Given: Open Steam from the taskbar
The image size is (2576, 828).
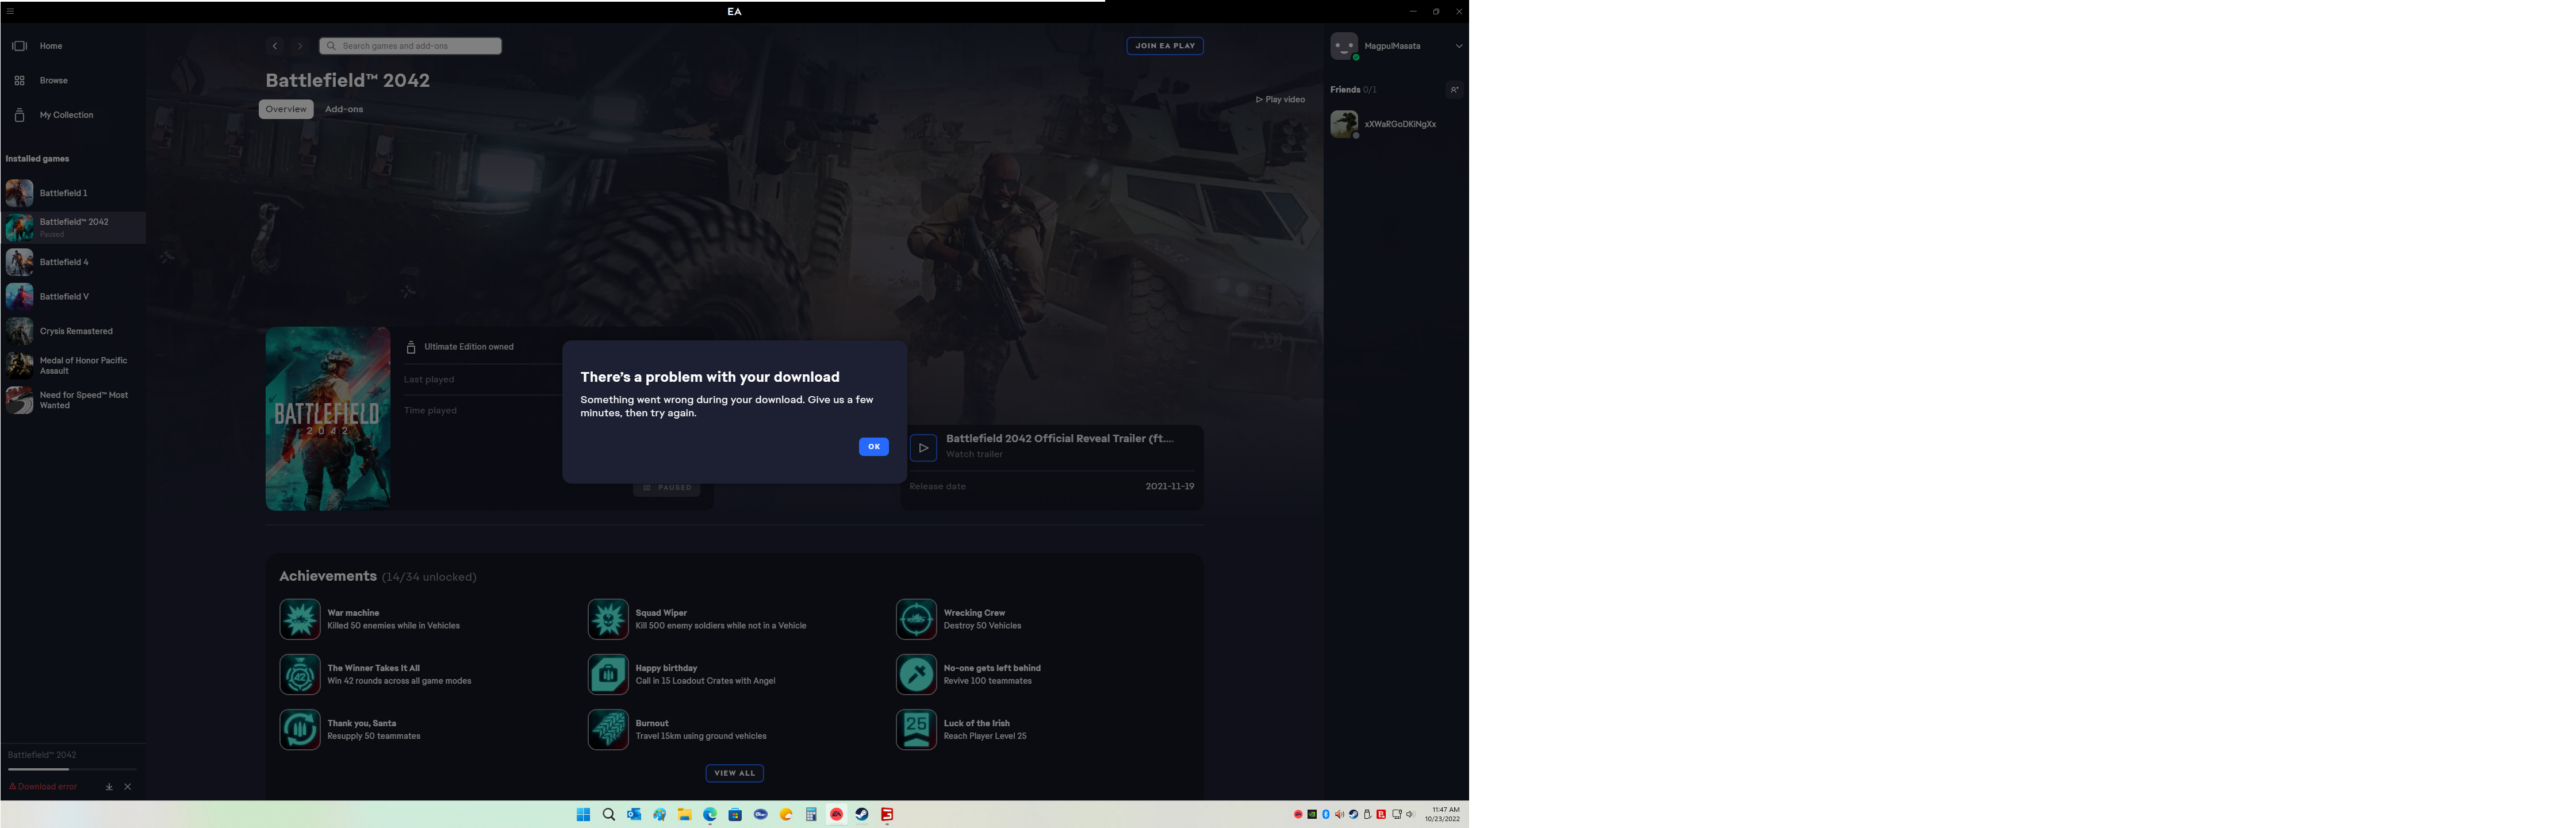Looking at the screenshot, I should [862, 815].
